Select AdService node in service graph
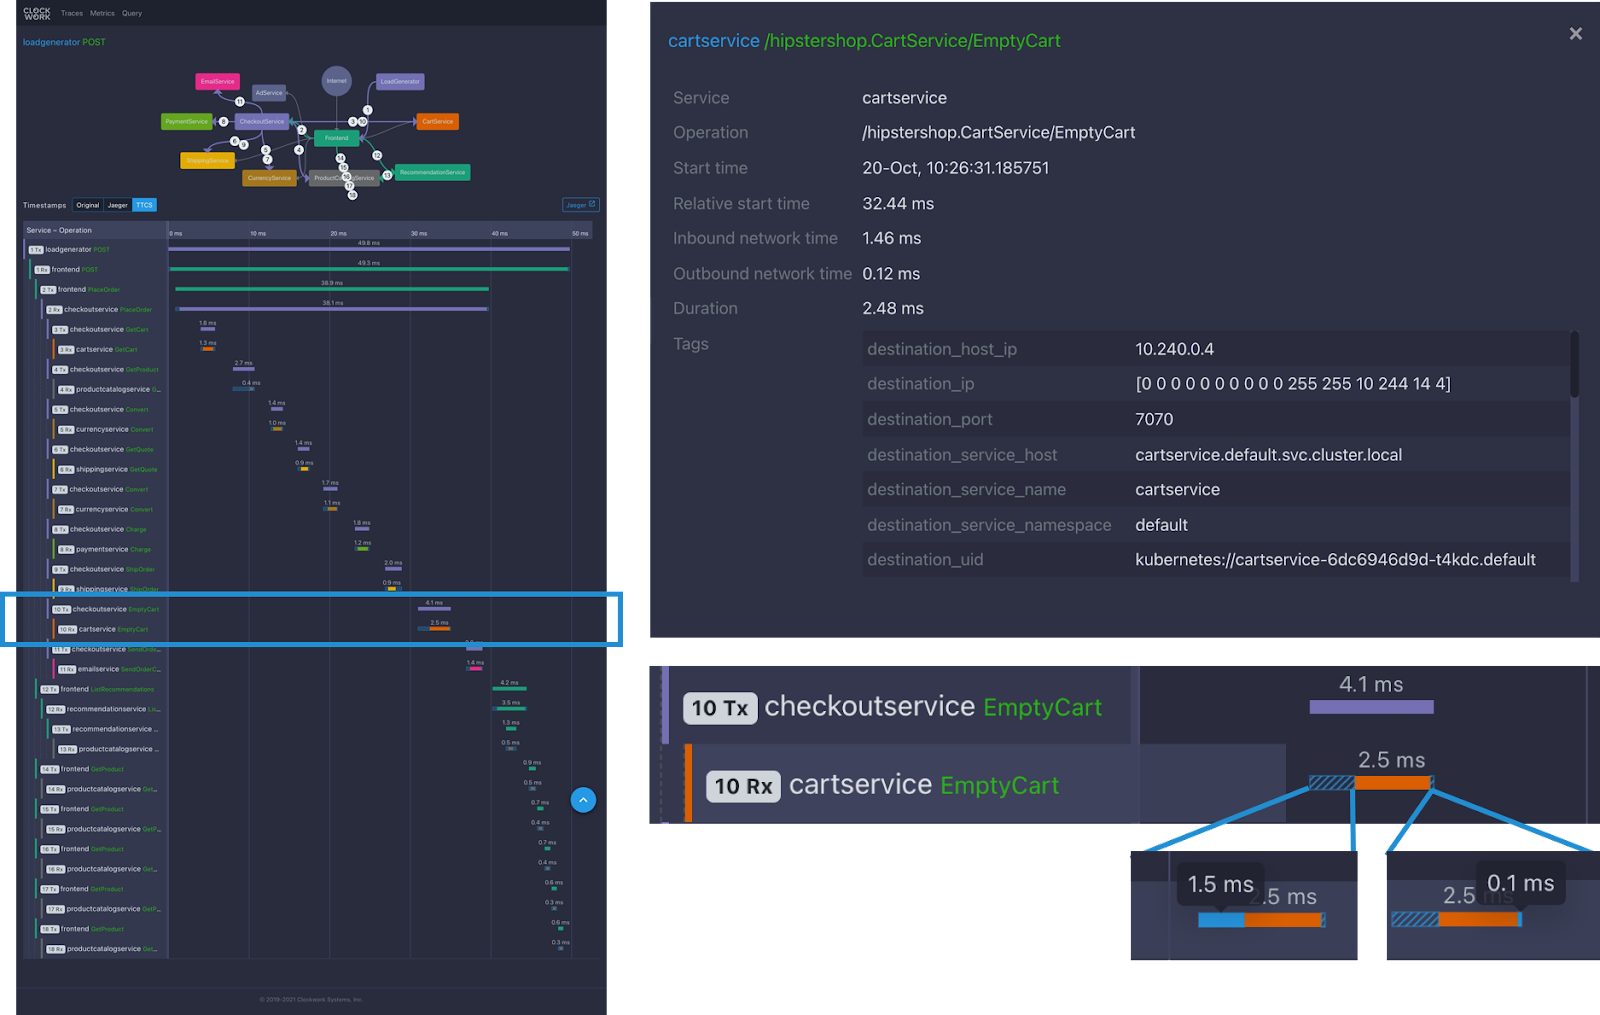The width and height of the screenshot is (1600, 1015). coord(269,93)
